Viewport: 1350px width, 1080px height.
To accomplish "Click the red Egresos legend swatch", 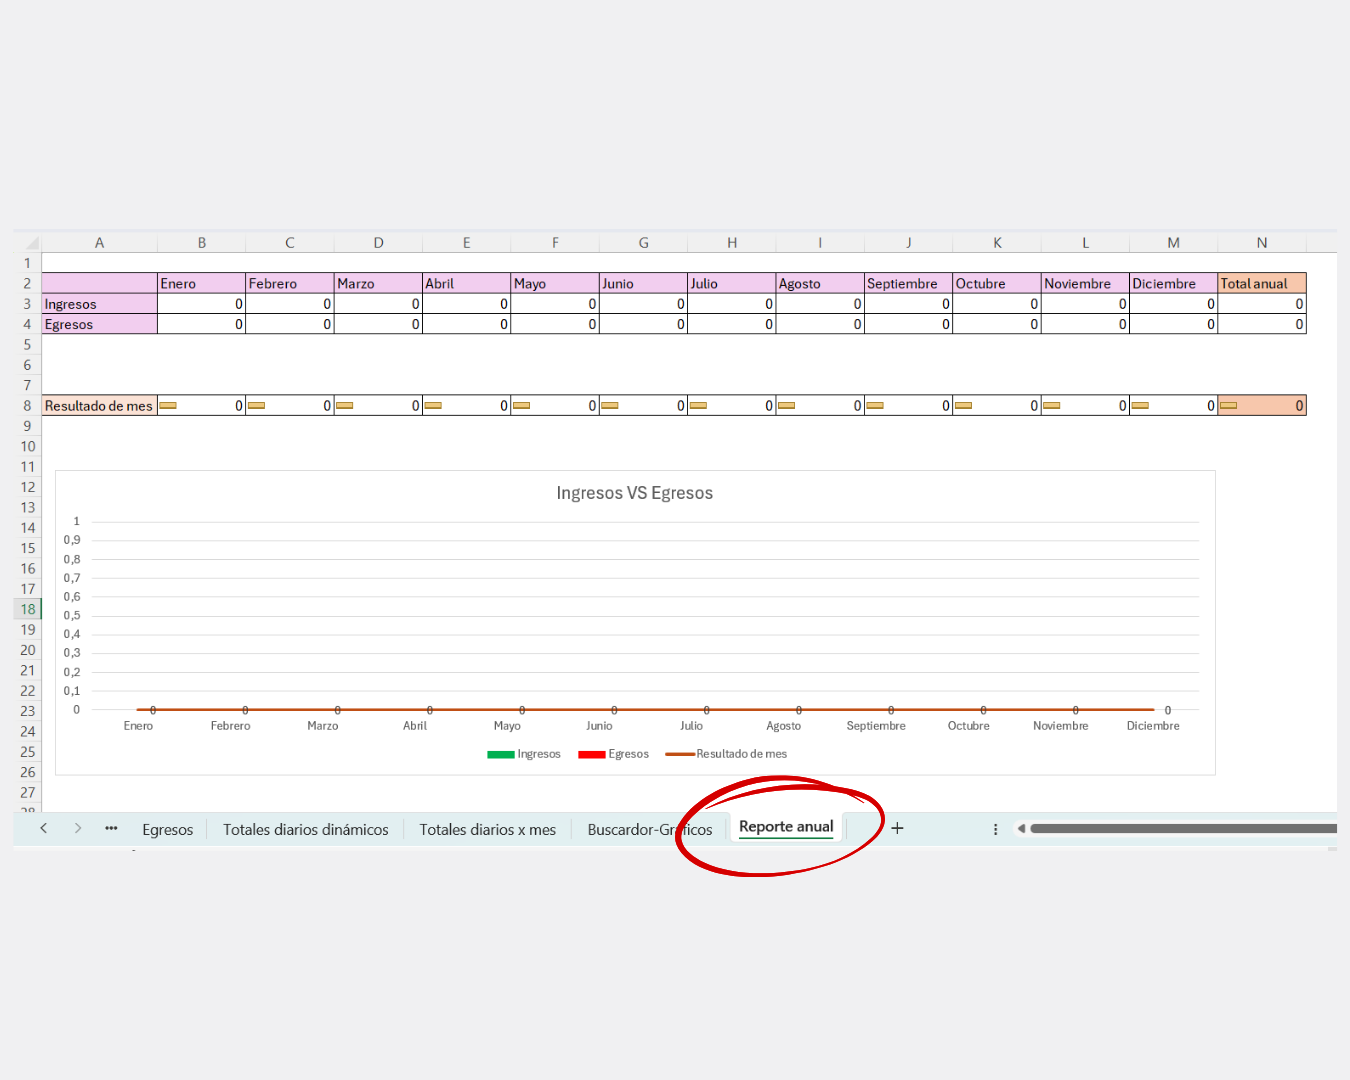I will pos(591,755).
